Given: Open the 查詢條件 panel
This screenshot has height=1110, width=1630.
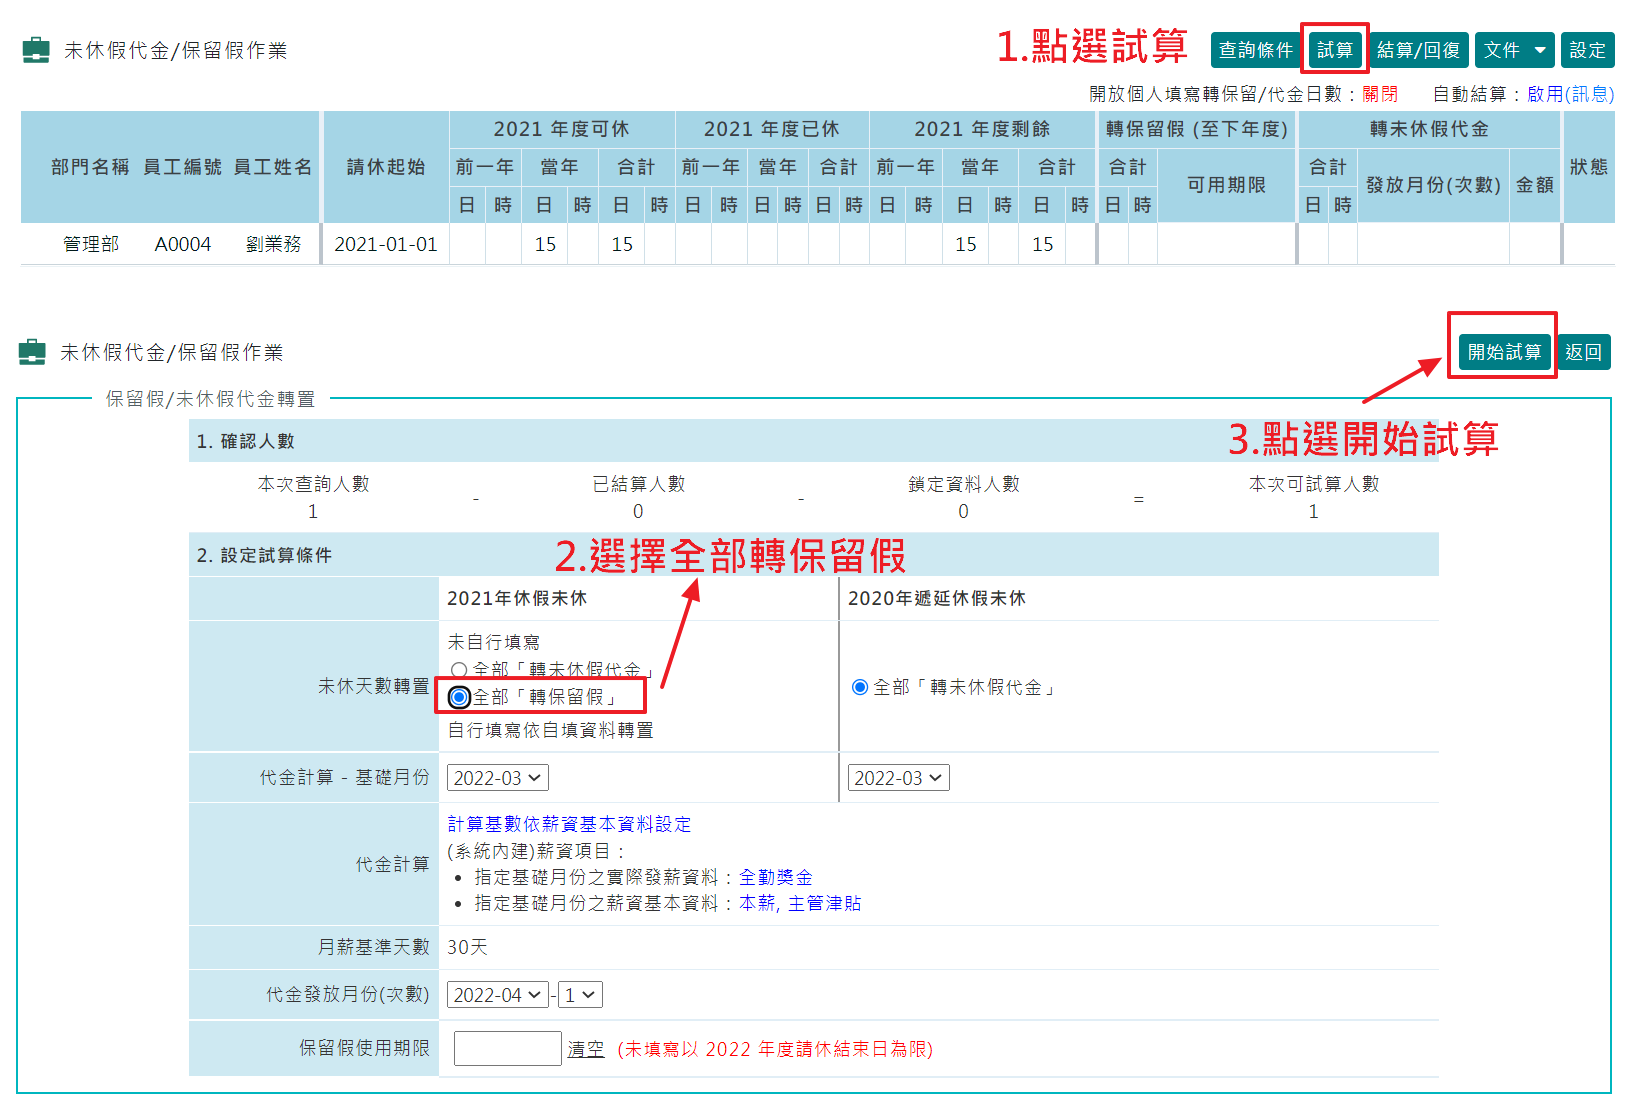Looking at the screenshot, I should pos(1255,49).
